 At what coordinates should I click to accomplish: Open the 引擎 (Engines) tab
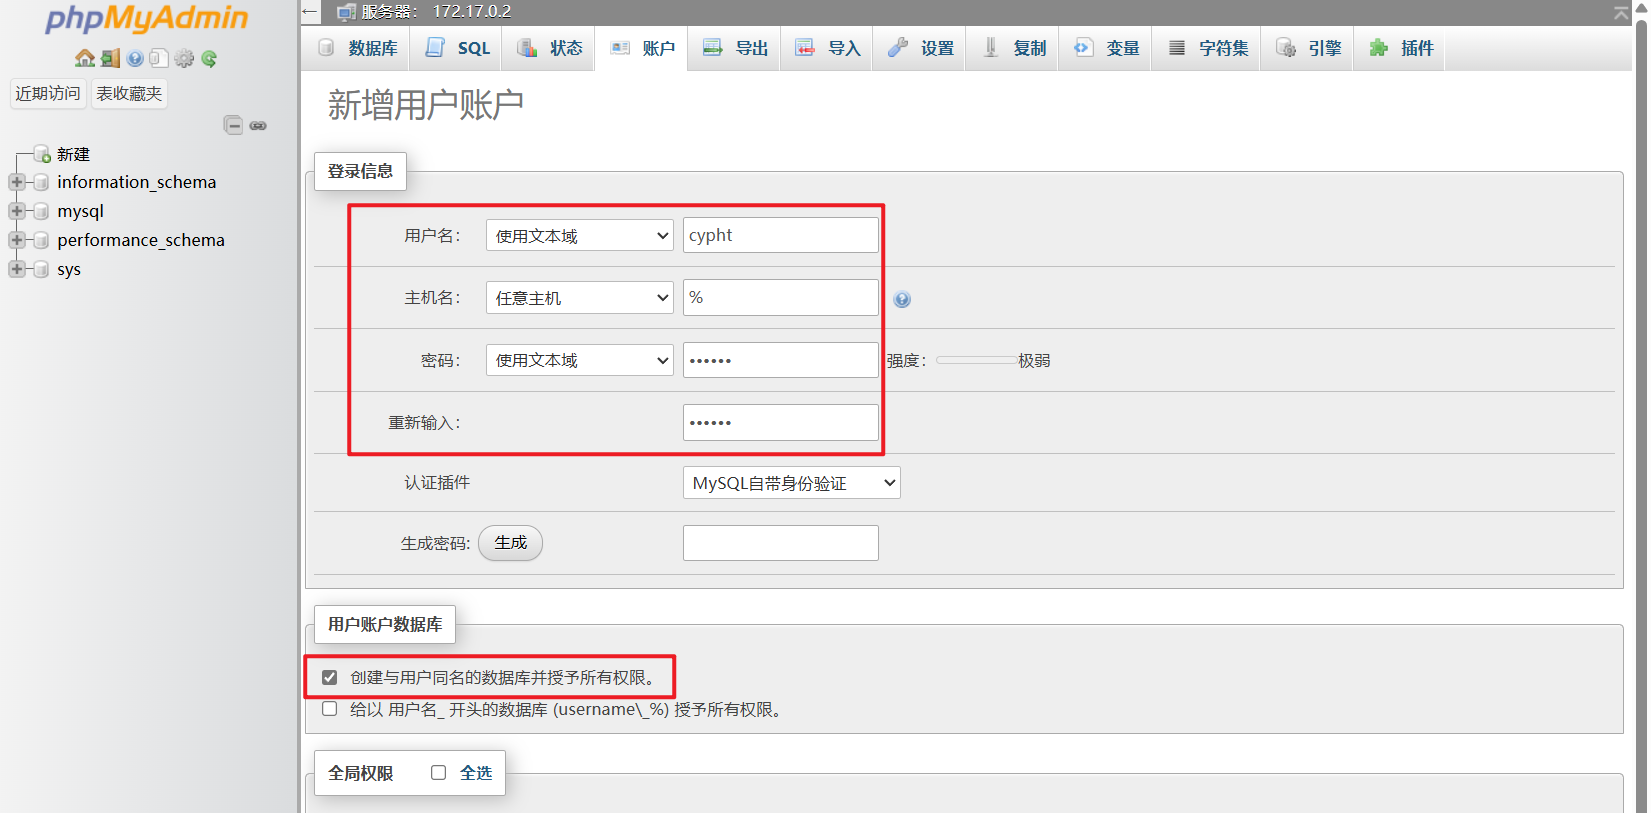[1308, 48]
